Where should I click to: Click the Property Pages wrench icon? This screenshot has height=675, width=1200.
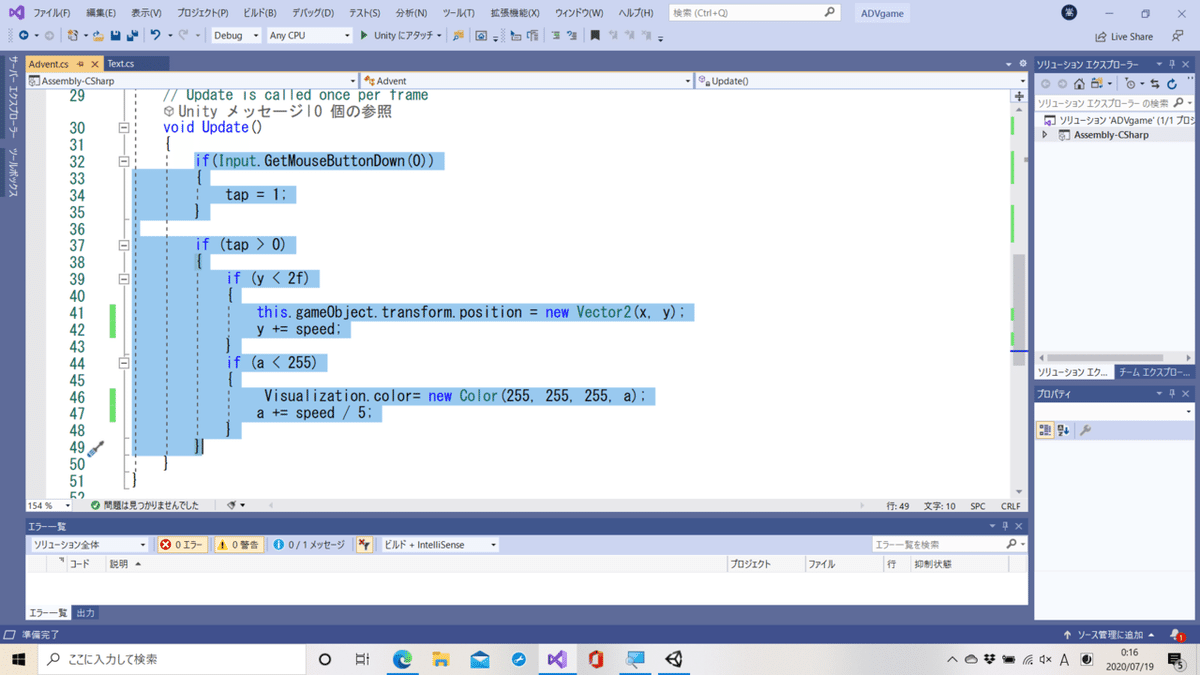1086,430
